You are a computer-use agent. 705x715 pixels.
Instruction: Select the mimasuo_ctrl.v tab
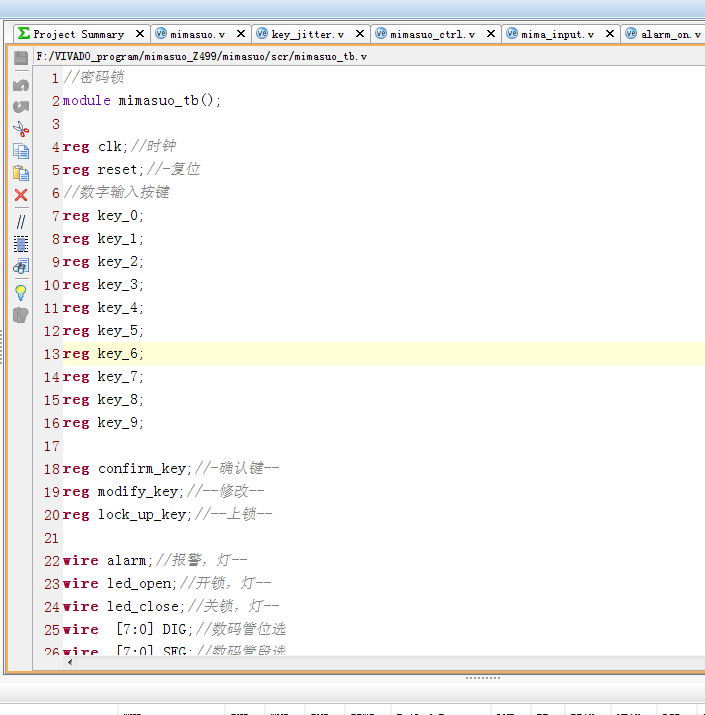(x=426, y=34)
